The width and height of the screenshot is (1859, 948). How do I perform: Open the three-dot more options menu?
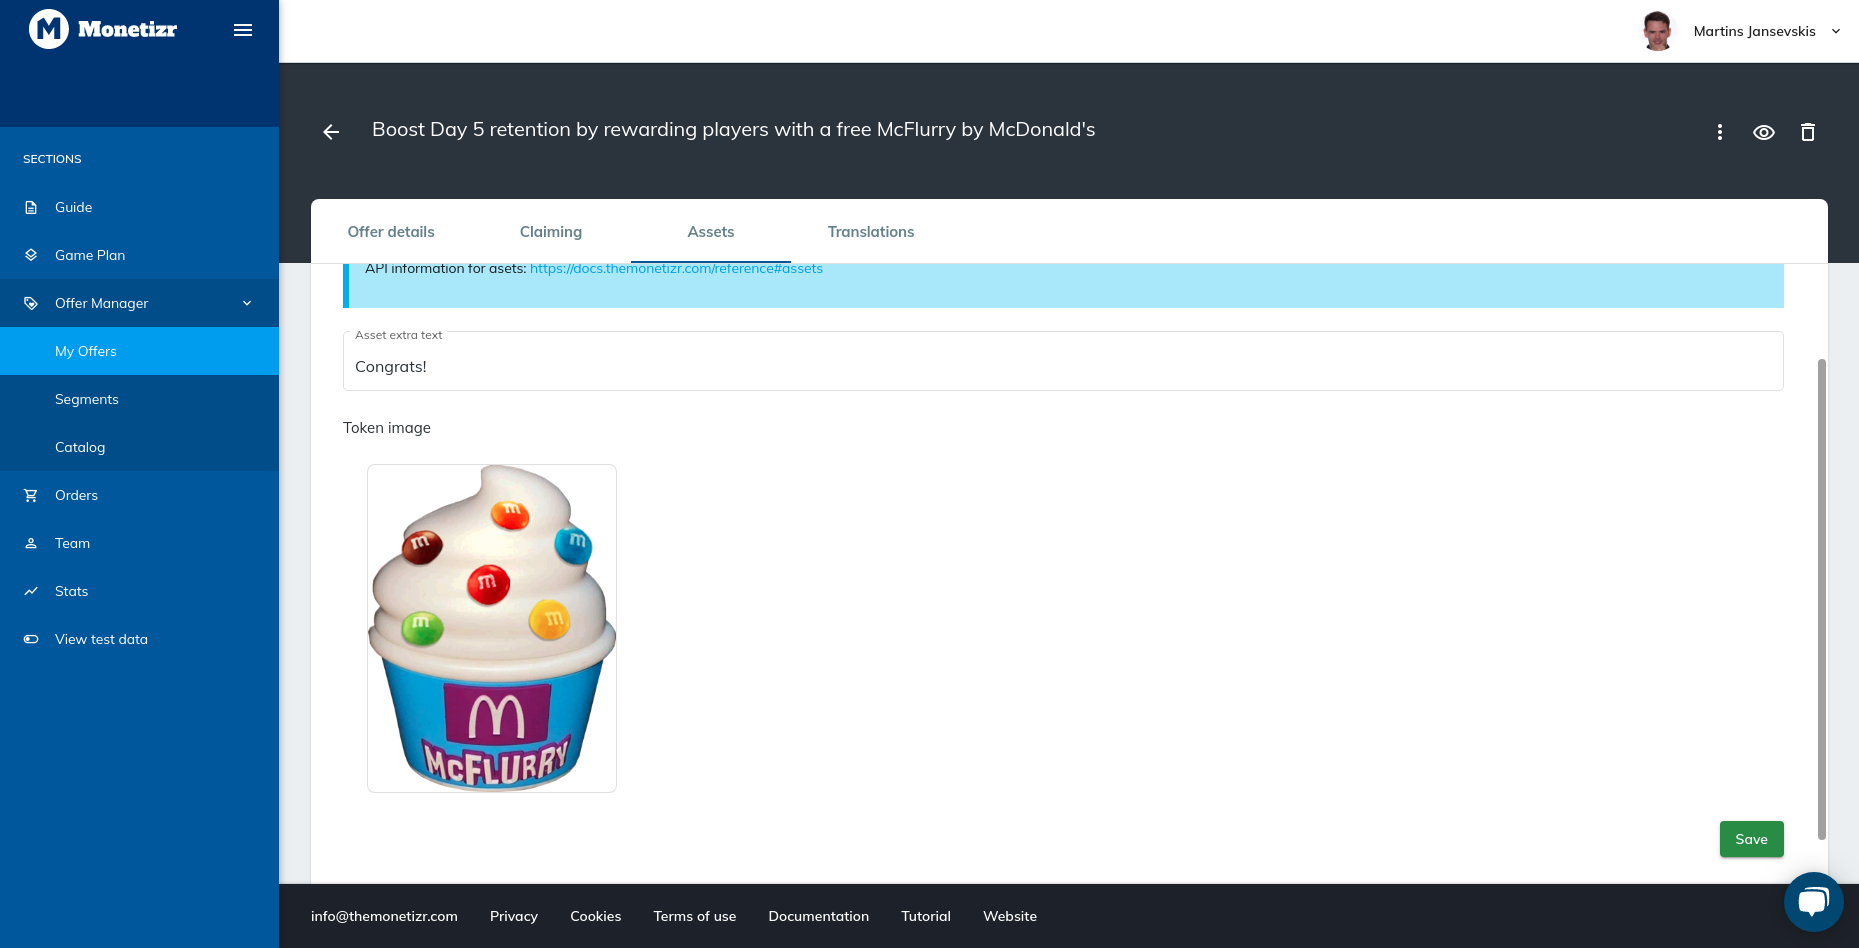[x=1720, y=132]
